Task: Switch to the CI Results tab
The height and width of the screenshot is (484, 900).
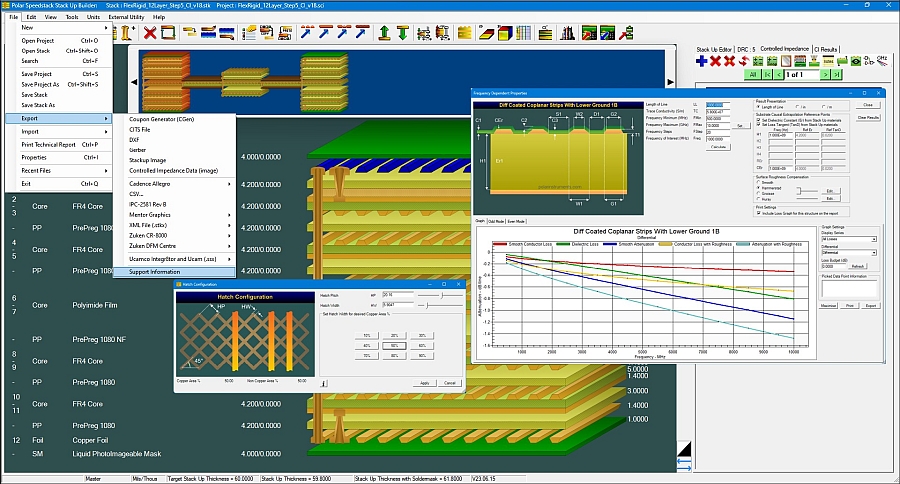Action: [825, 49]
